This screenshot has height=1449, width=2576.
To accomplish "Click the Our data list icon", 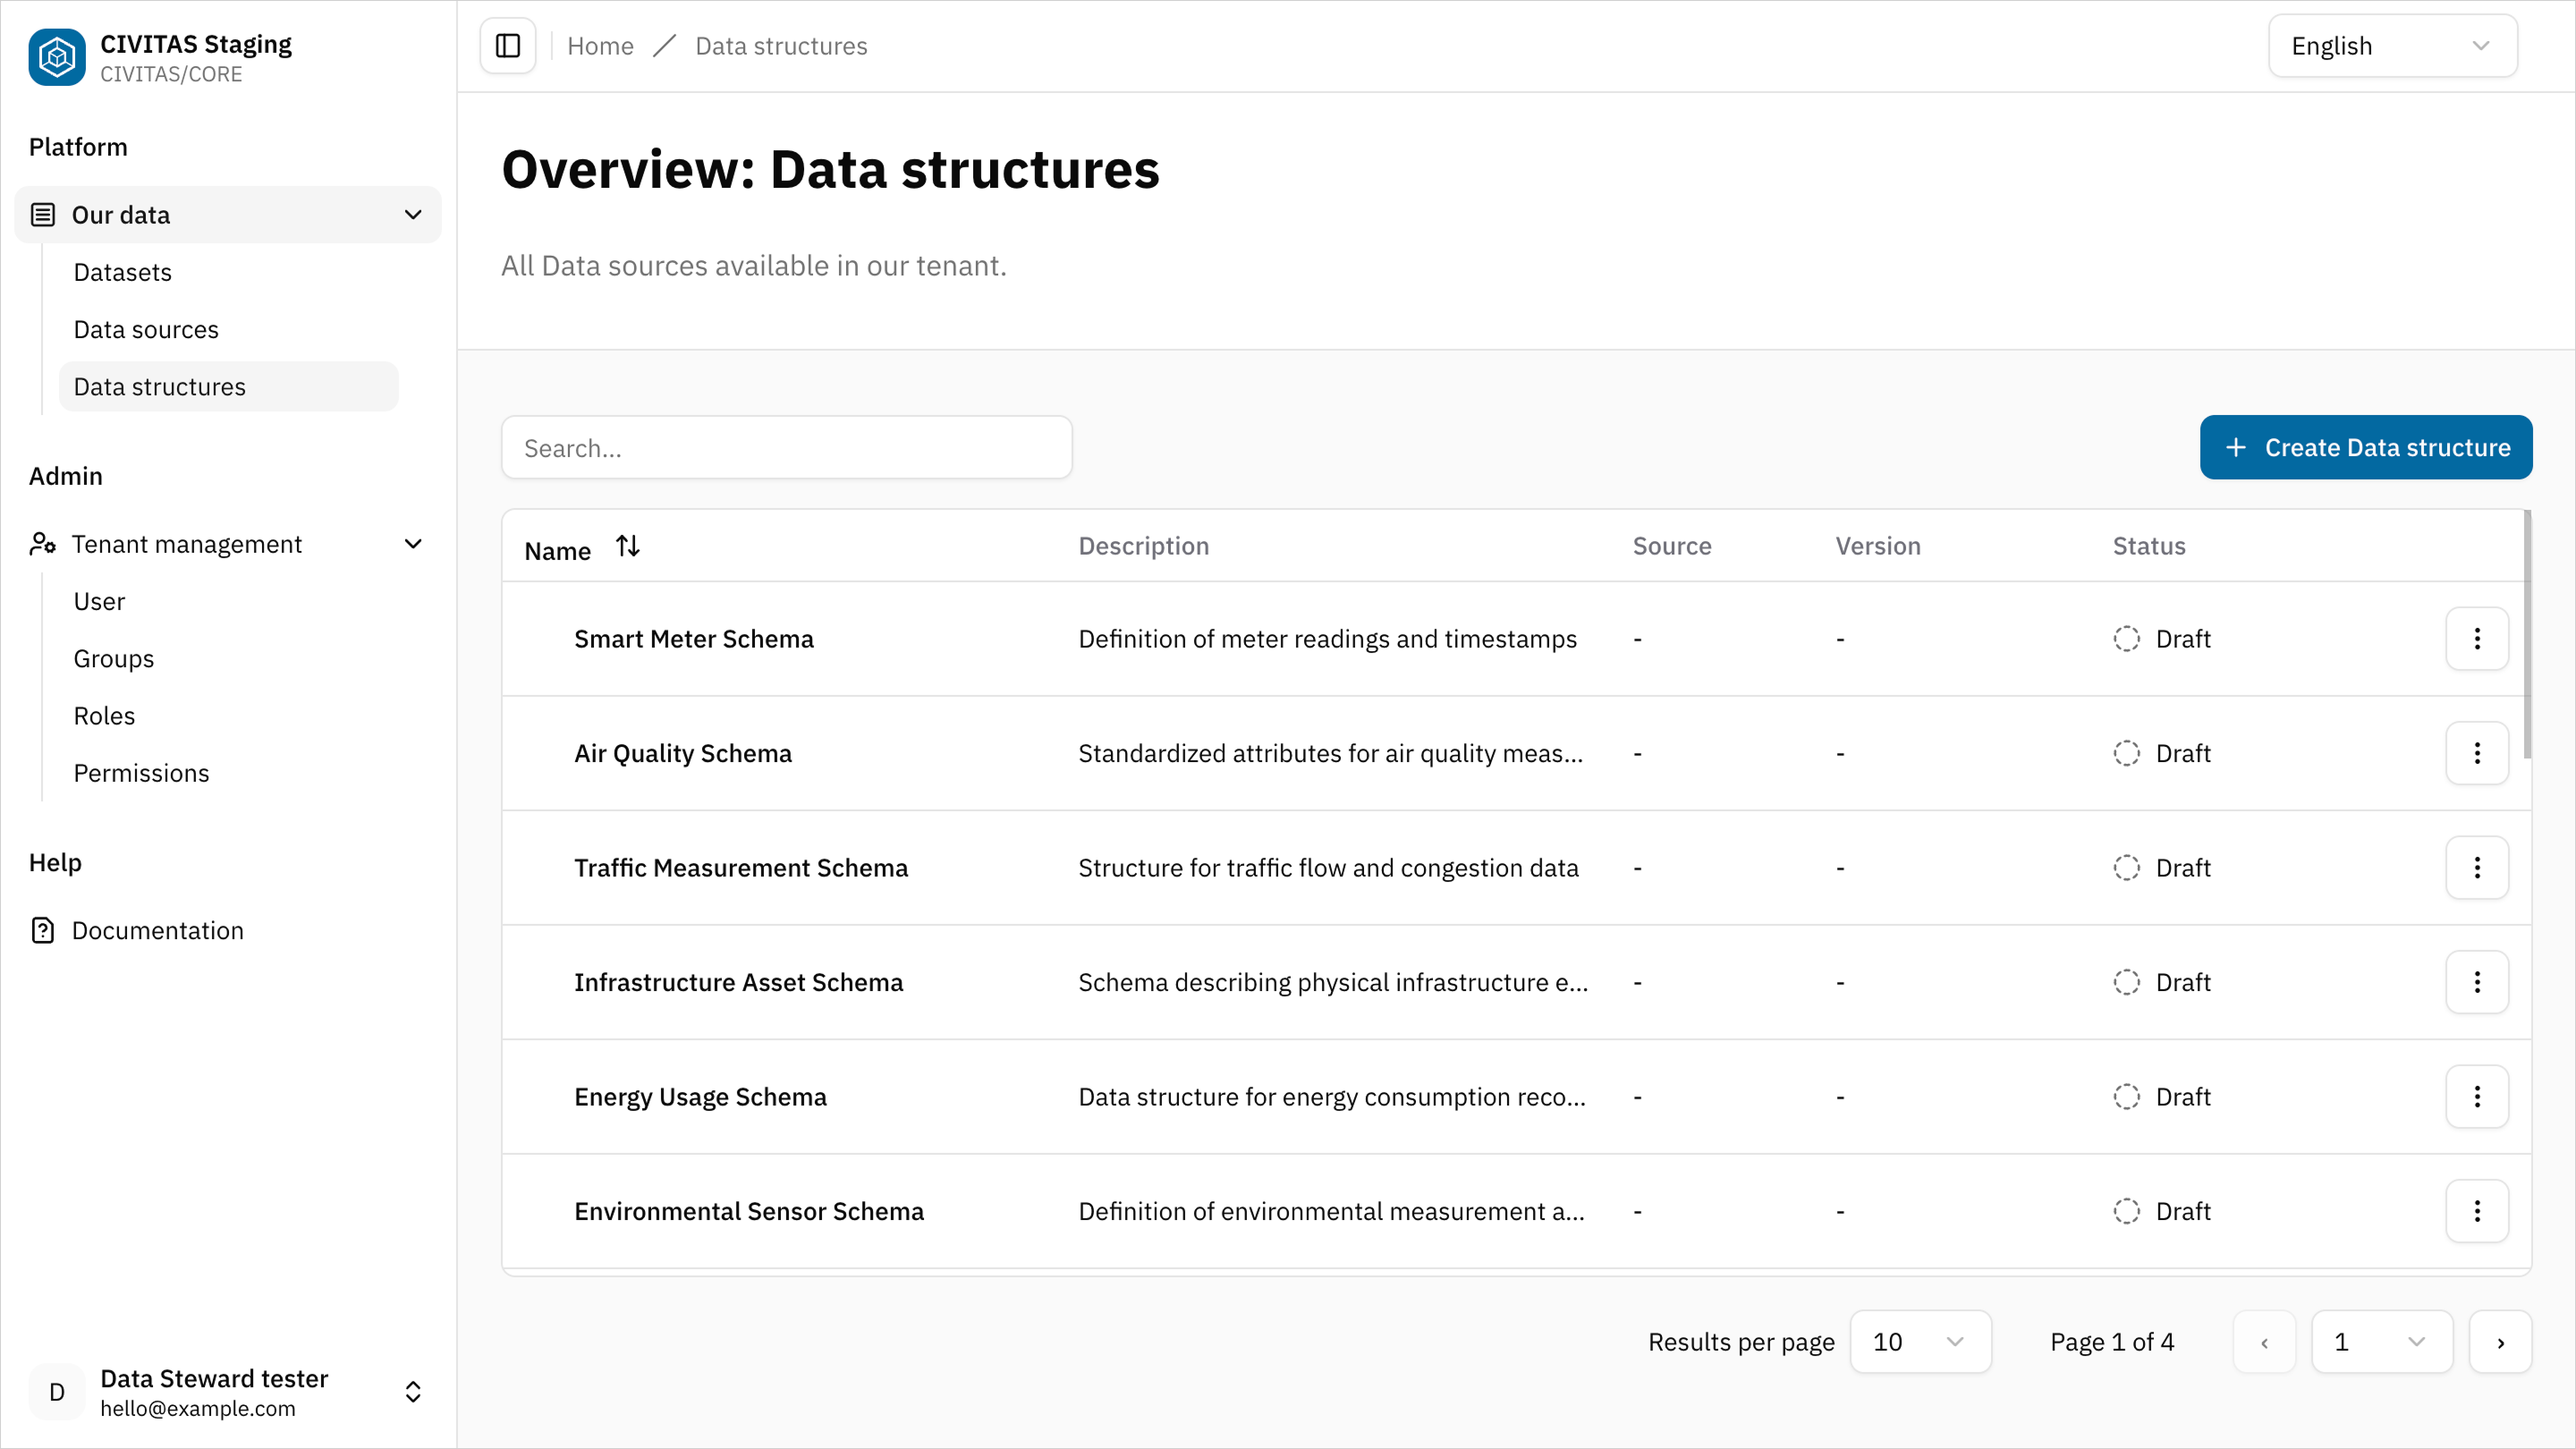I will (x=41, y=214).
